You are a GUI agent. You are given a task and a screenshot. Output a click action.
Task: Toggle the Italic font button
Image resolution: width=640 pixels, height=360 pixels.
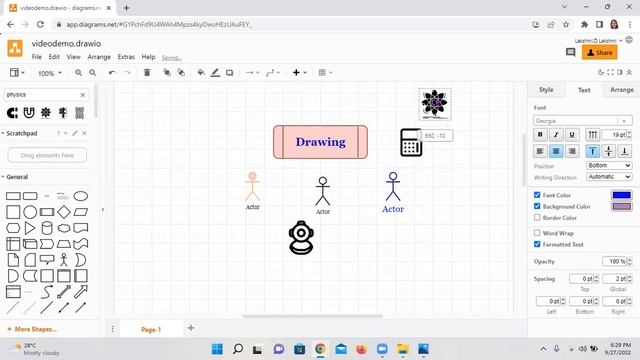coord(556,134)
